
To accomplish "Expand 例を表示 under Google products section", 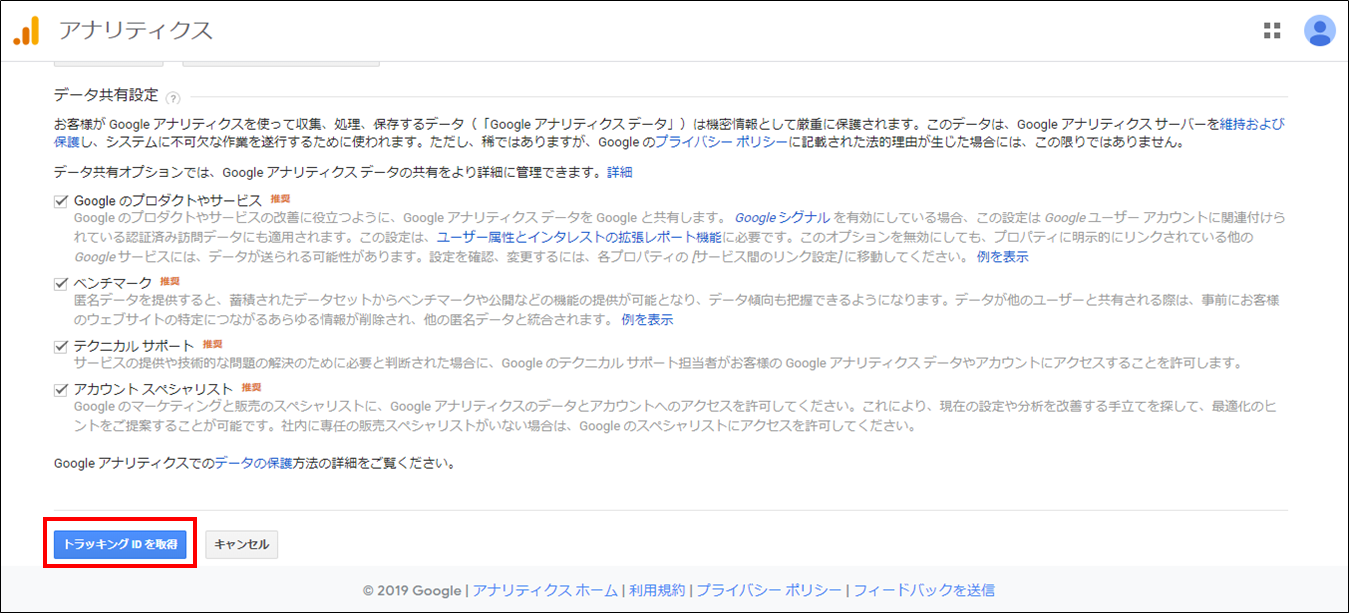I will [x=1002, y=257].
